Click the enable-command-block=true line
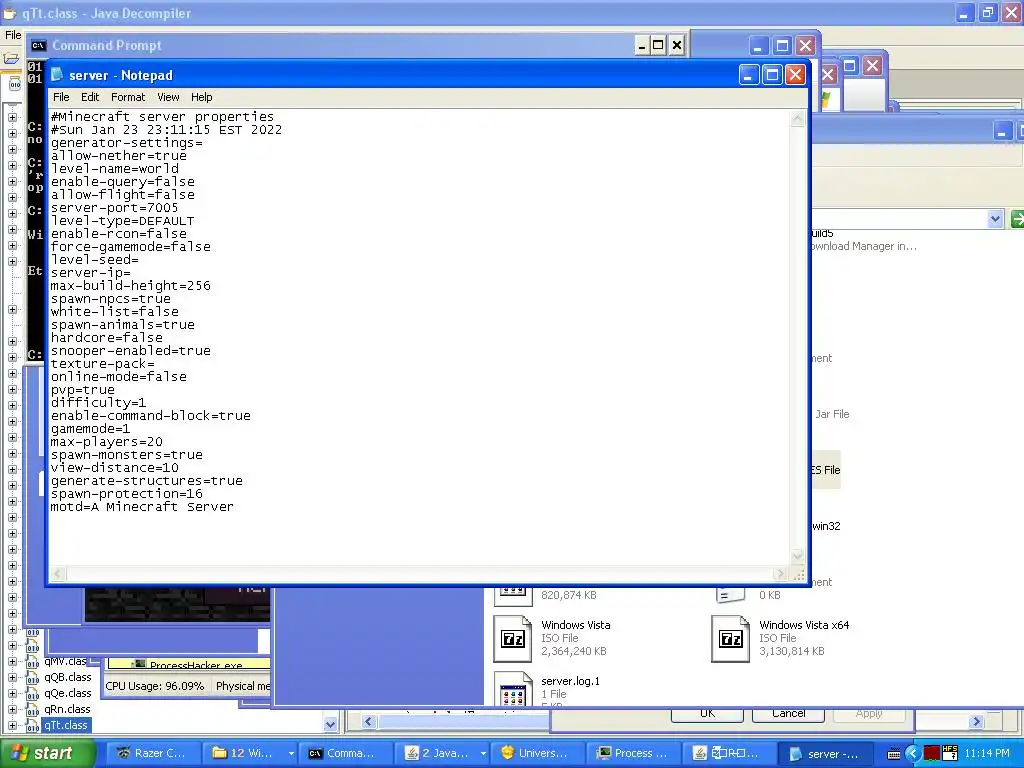 (151, 416)
